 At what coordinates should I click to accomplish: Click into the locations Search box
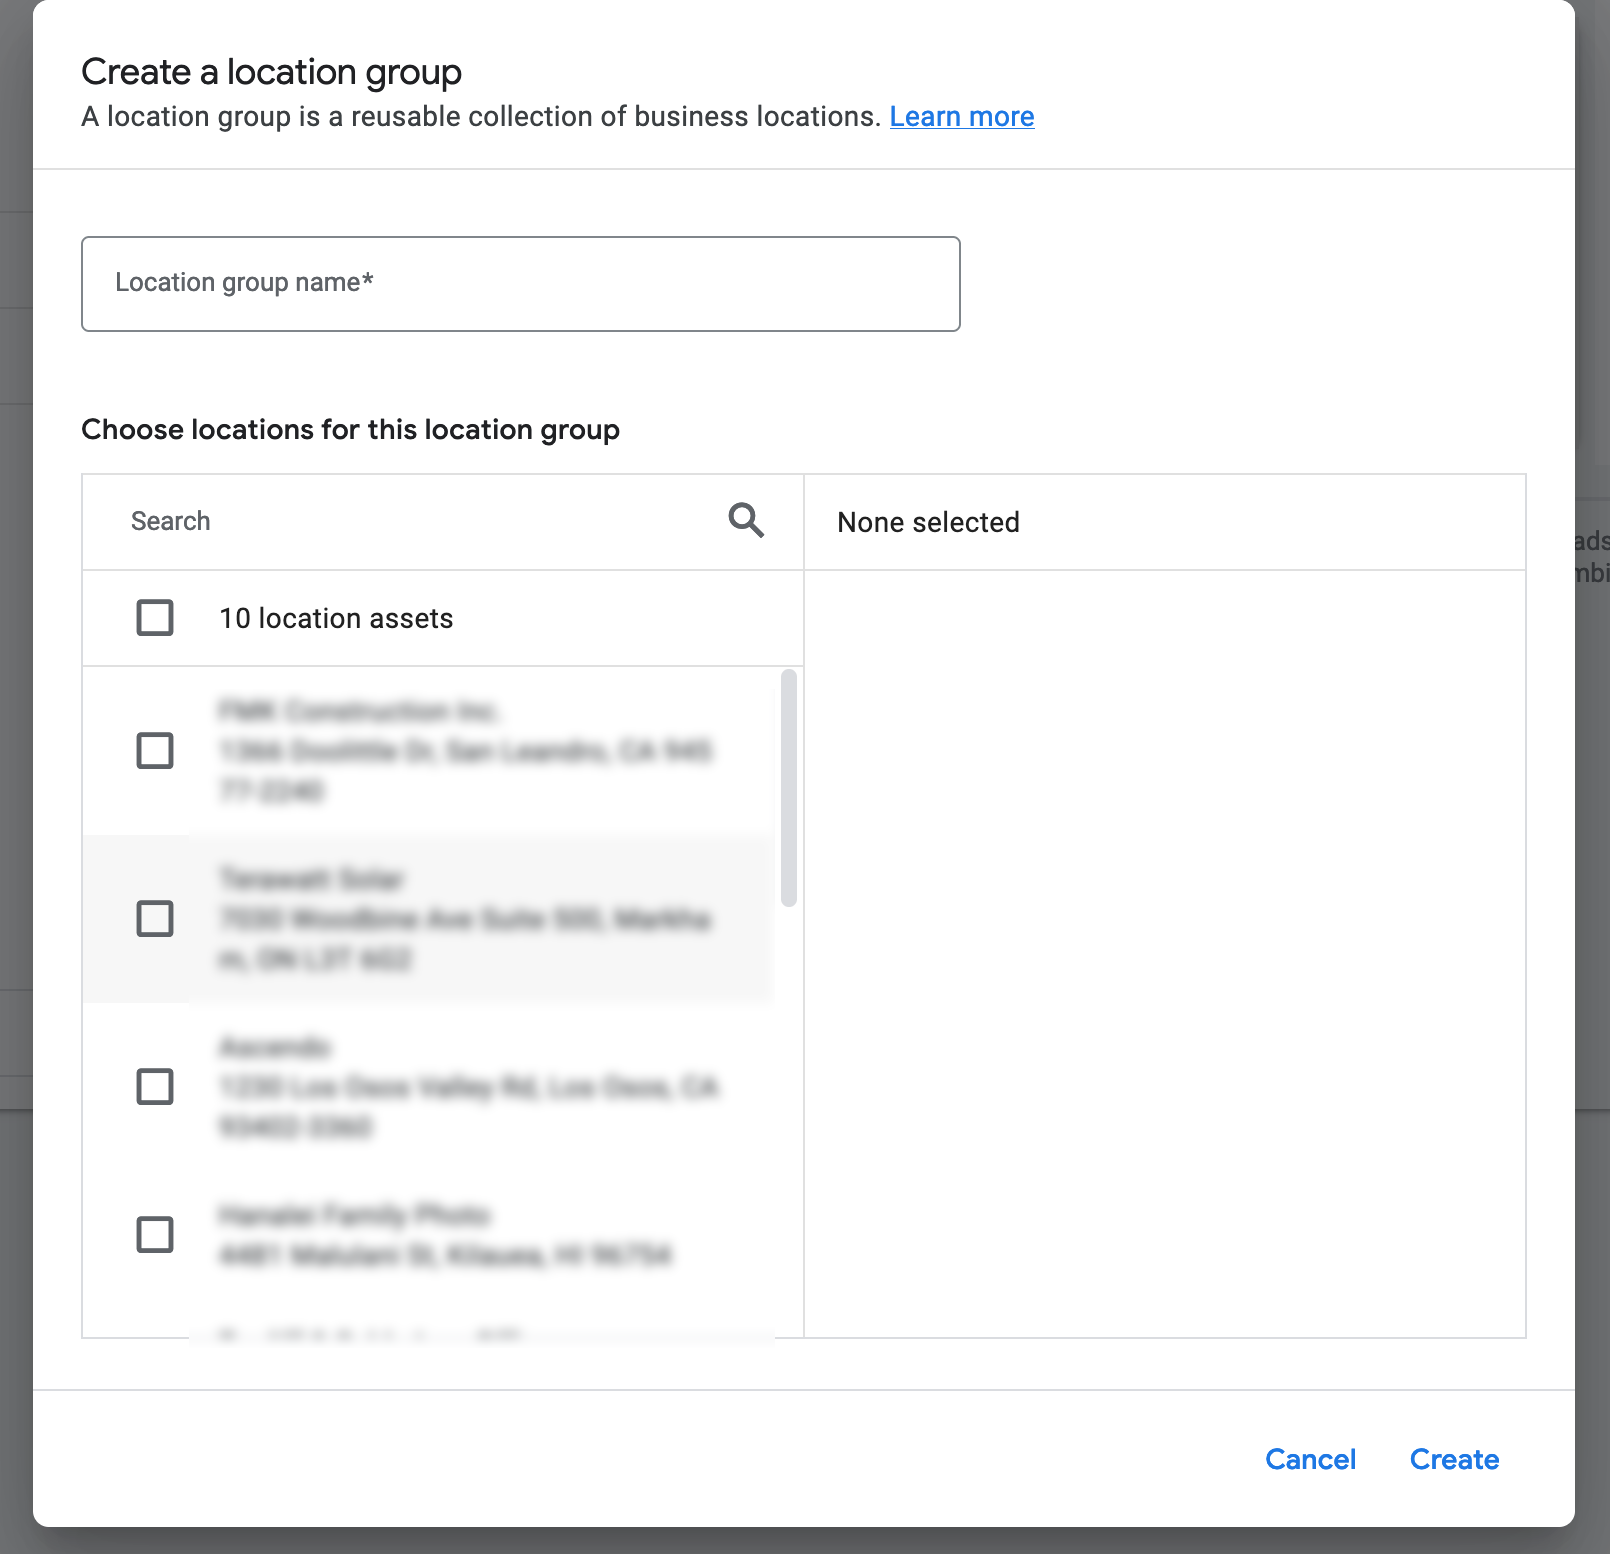420,521
